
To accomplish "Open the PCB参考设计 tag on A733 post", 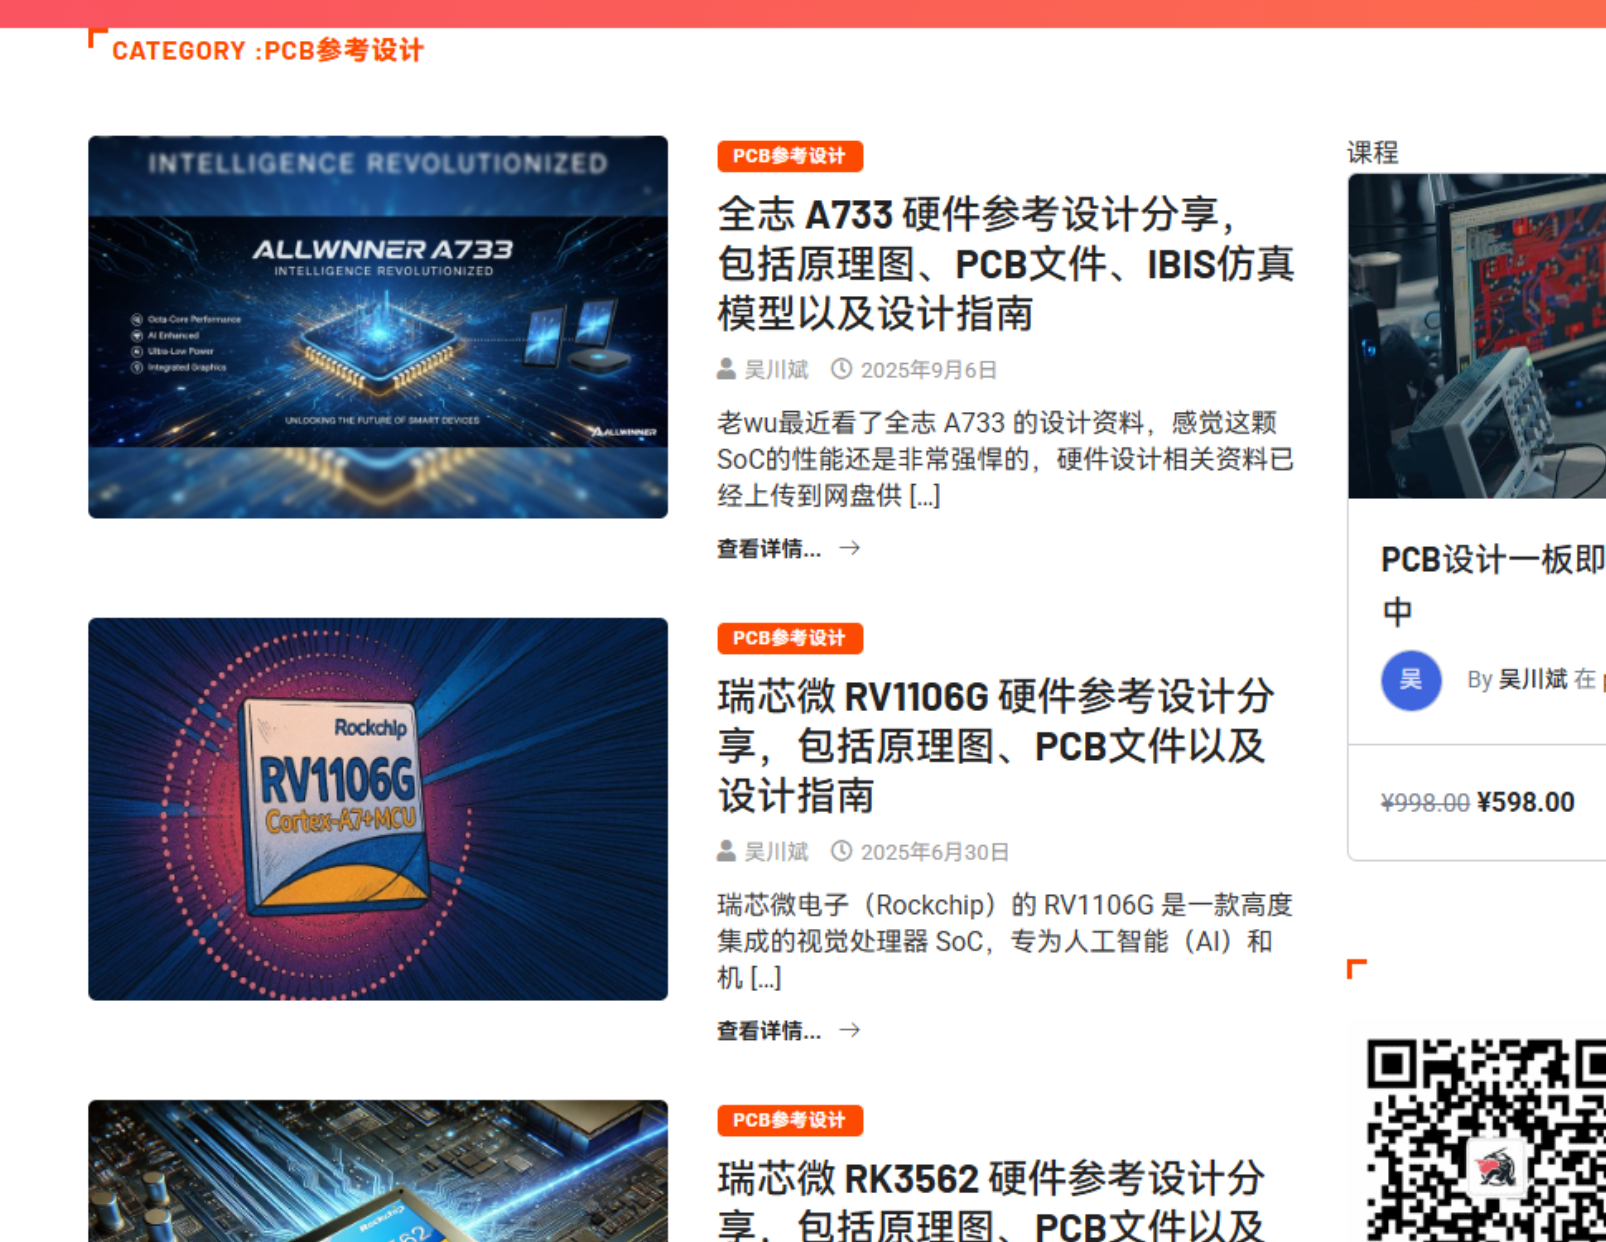I will pyautogui.click(x=789, y=156).
